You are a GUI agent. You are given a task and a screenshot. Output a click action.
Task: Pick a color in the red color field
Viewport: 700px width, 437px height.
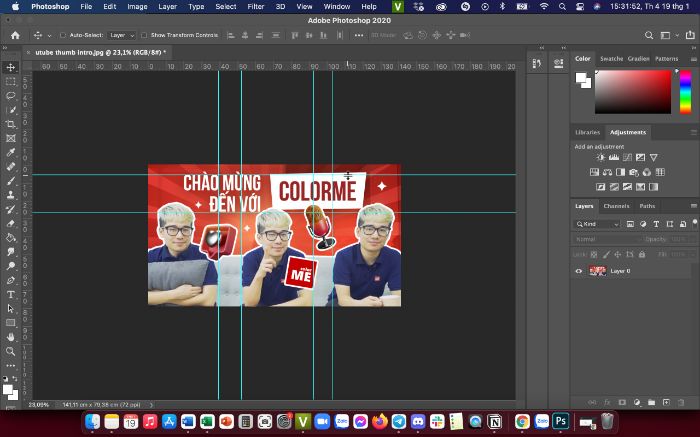click(633, 92)
